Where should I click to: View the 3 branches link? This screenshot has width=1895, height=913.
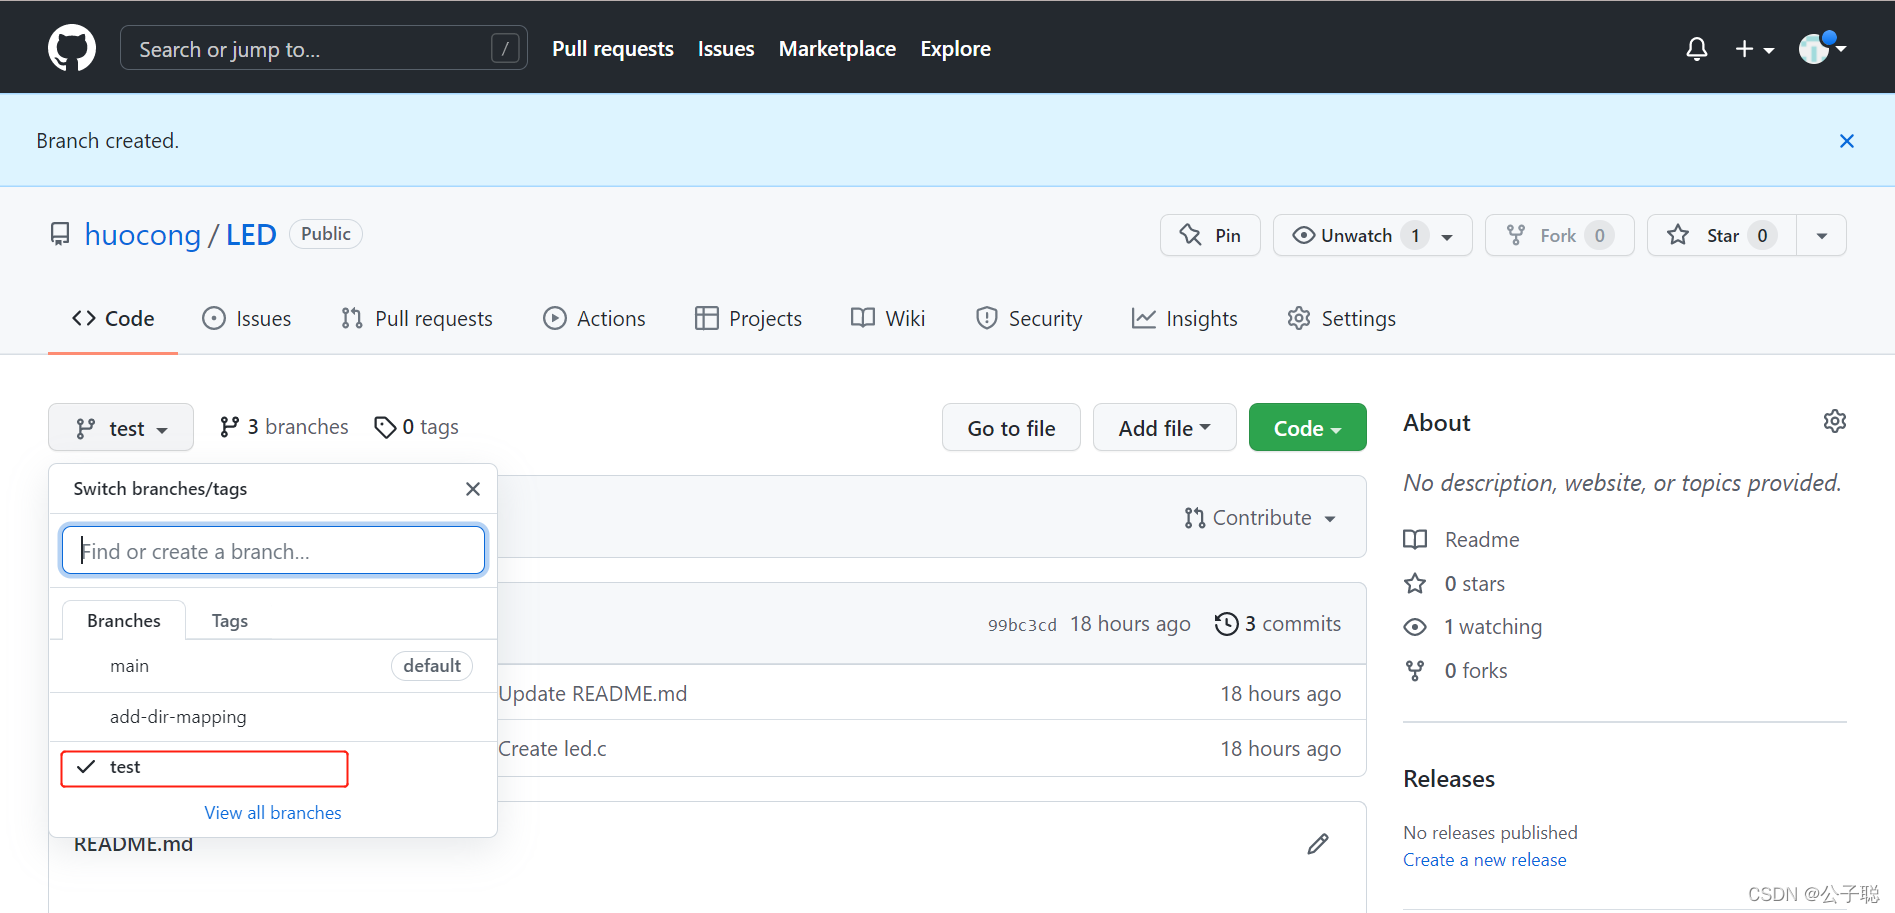[x=284, y=427]
